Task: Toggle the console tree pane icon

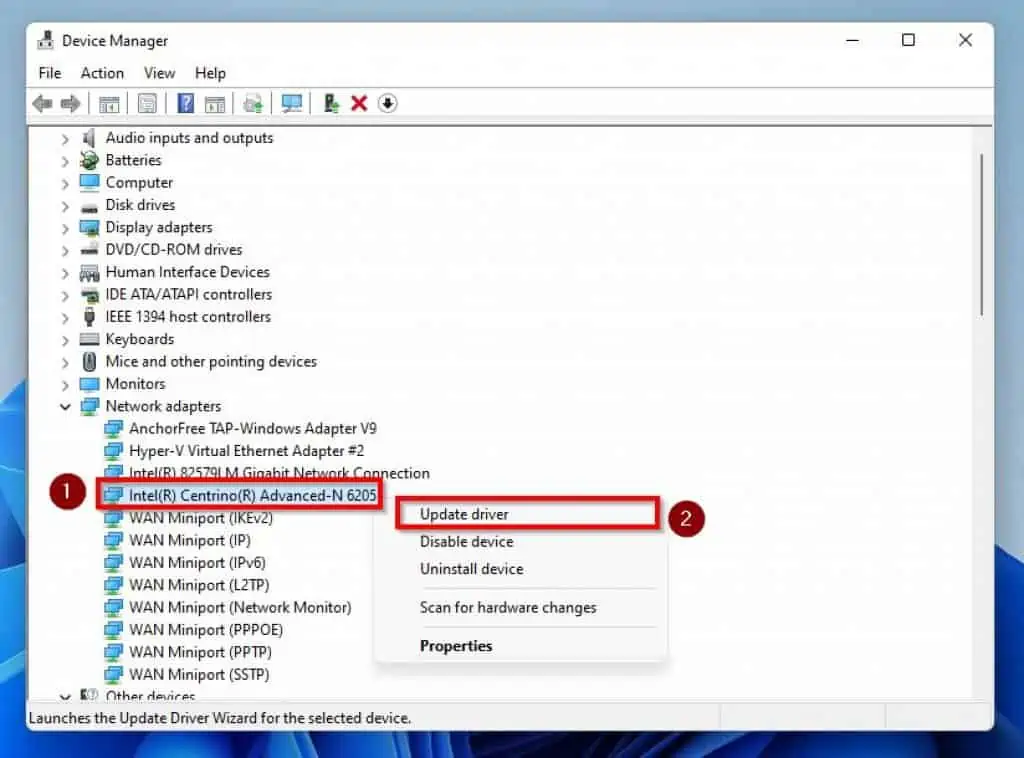Action: click(x=109, y=103)
